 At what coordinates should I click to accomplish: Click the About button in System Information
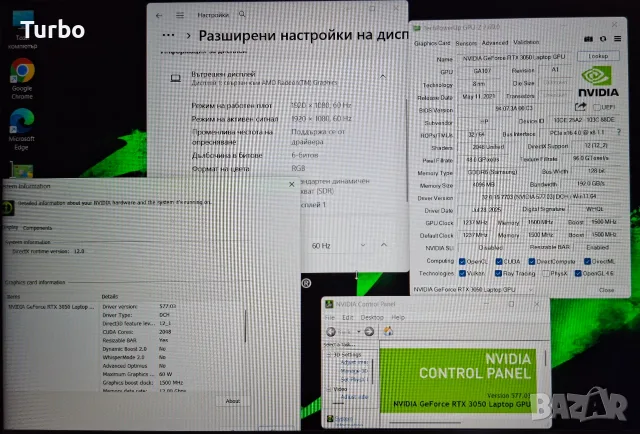(233, 401)
